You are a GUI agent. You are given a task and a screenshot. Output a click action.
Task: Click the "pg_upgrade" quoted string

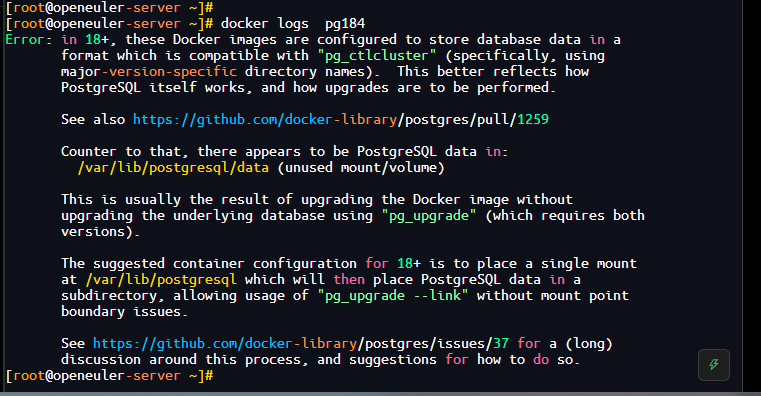click(x=429, y=215)
